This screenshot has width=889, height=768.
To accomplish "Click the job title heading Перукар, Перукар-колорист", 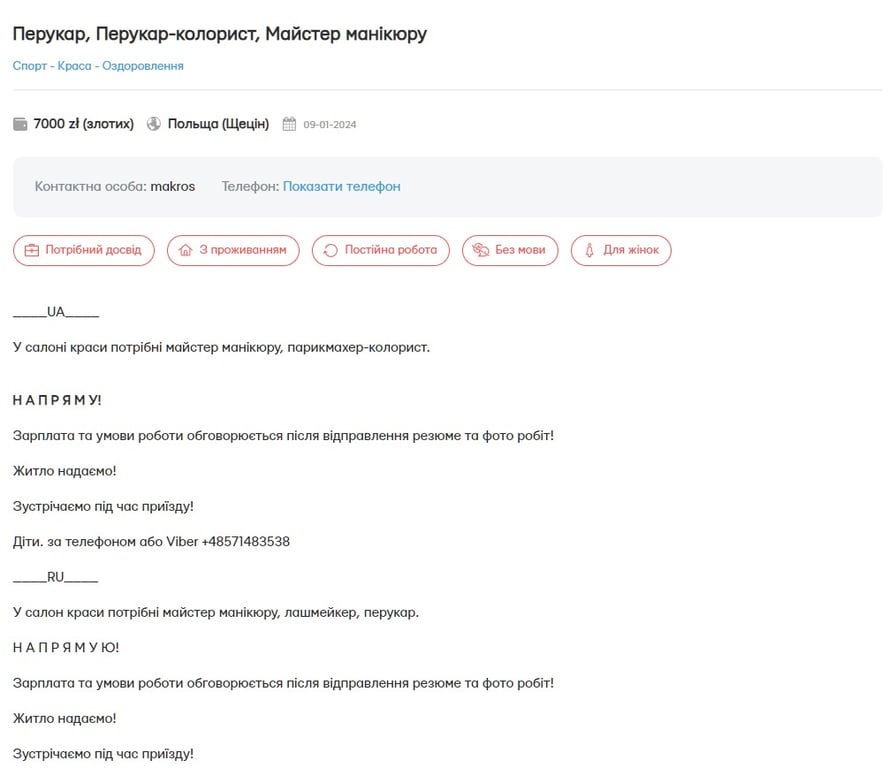I will tap(220, 34).
